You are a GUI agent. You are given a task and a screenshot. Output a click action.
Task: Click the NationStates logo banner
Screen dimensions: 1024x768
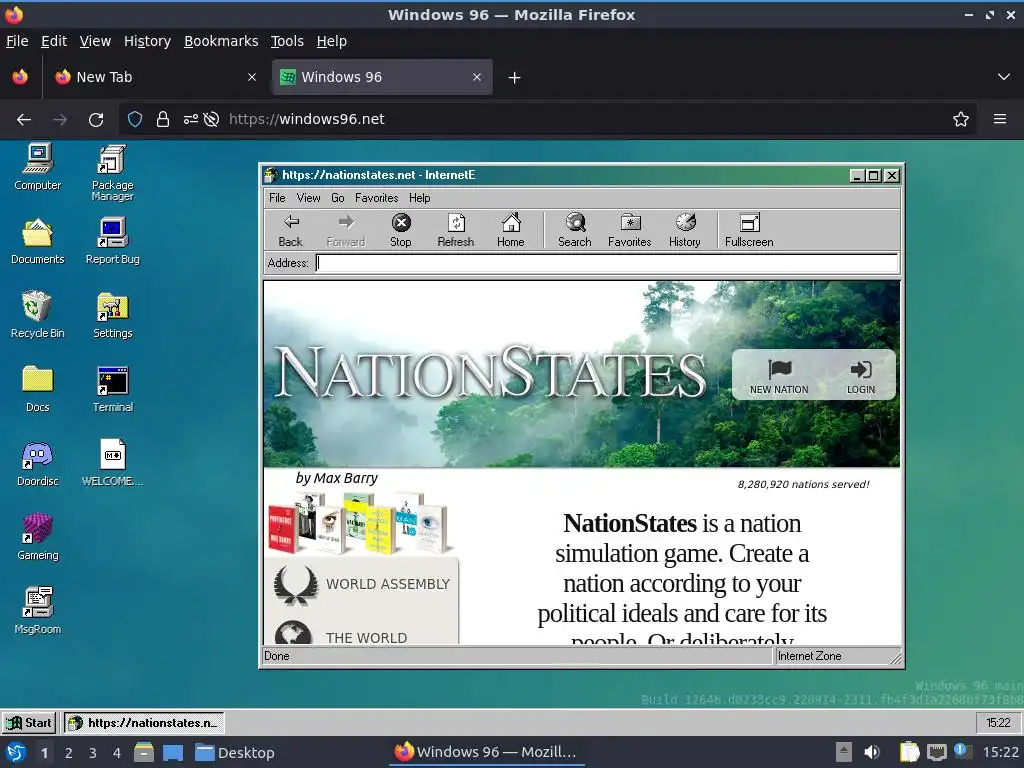click(x=490, y=373)
